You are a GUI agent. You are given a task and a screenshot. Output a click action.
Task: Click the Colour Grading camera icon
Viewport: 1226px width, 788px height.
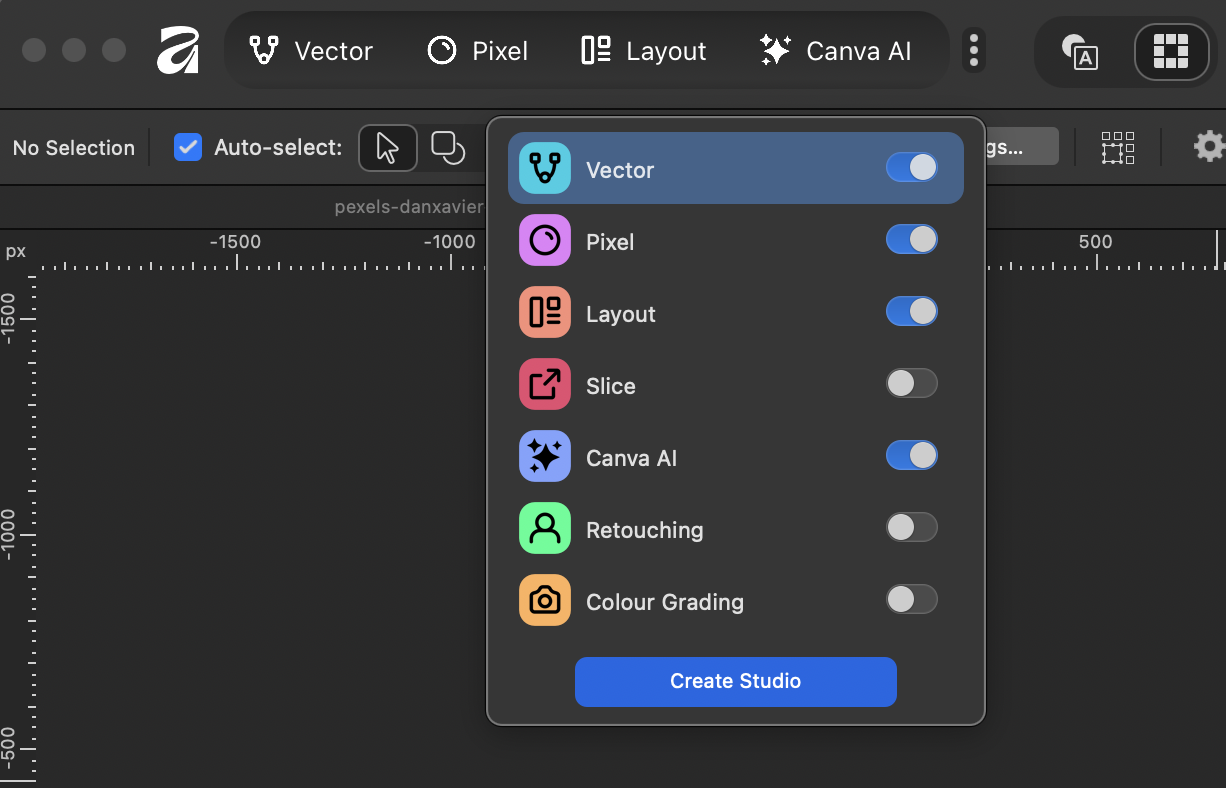(544, 601)
